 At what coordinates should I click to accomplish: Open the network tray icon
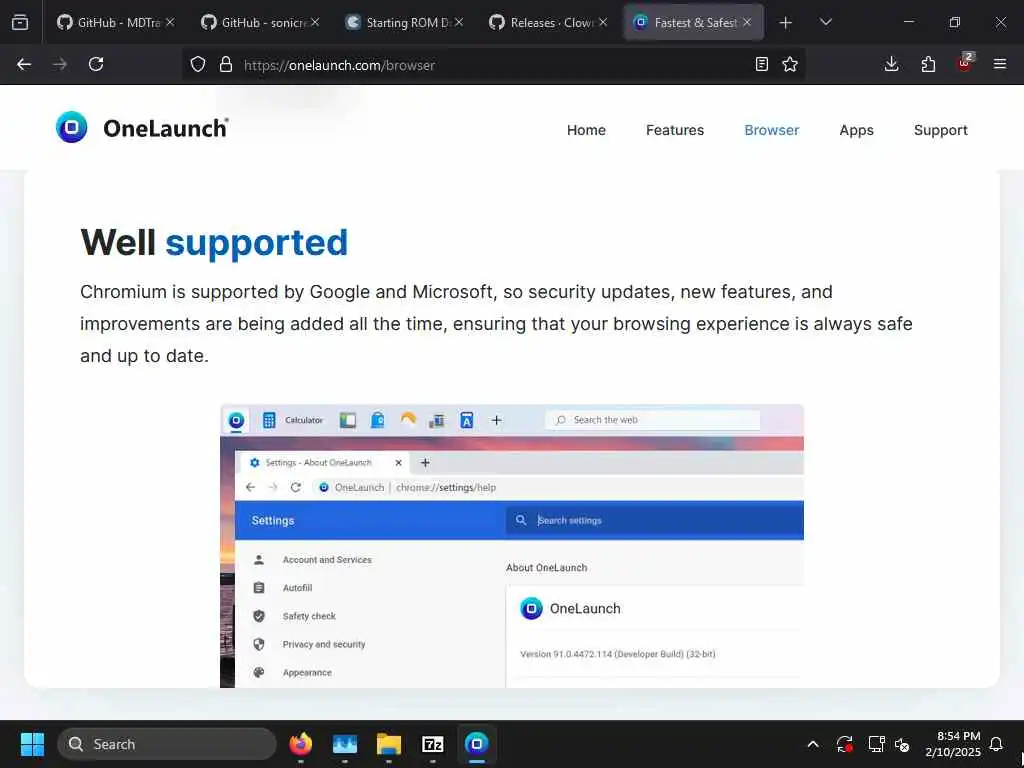[876, 744]
